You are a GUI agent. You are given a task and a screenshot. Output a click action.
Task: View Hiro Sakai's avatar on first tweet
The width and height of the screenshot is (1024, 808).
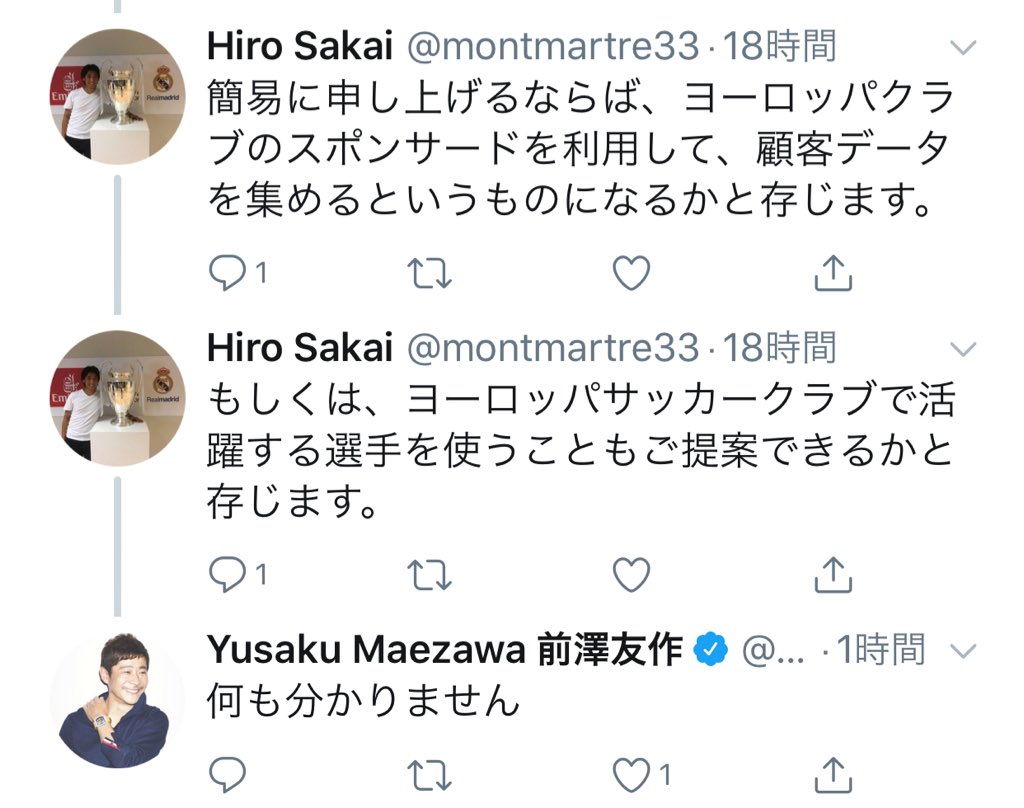[x=117, y=96]
